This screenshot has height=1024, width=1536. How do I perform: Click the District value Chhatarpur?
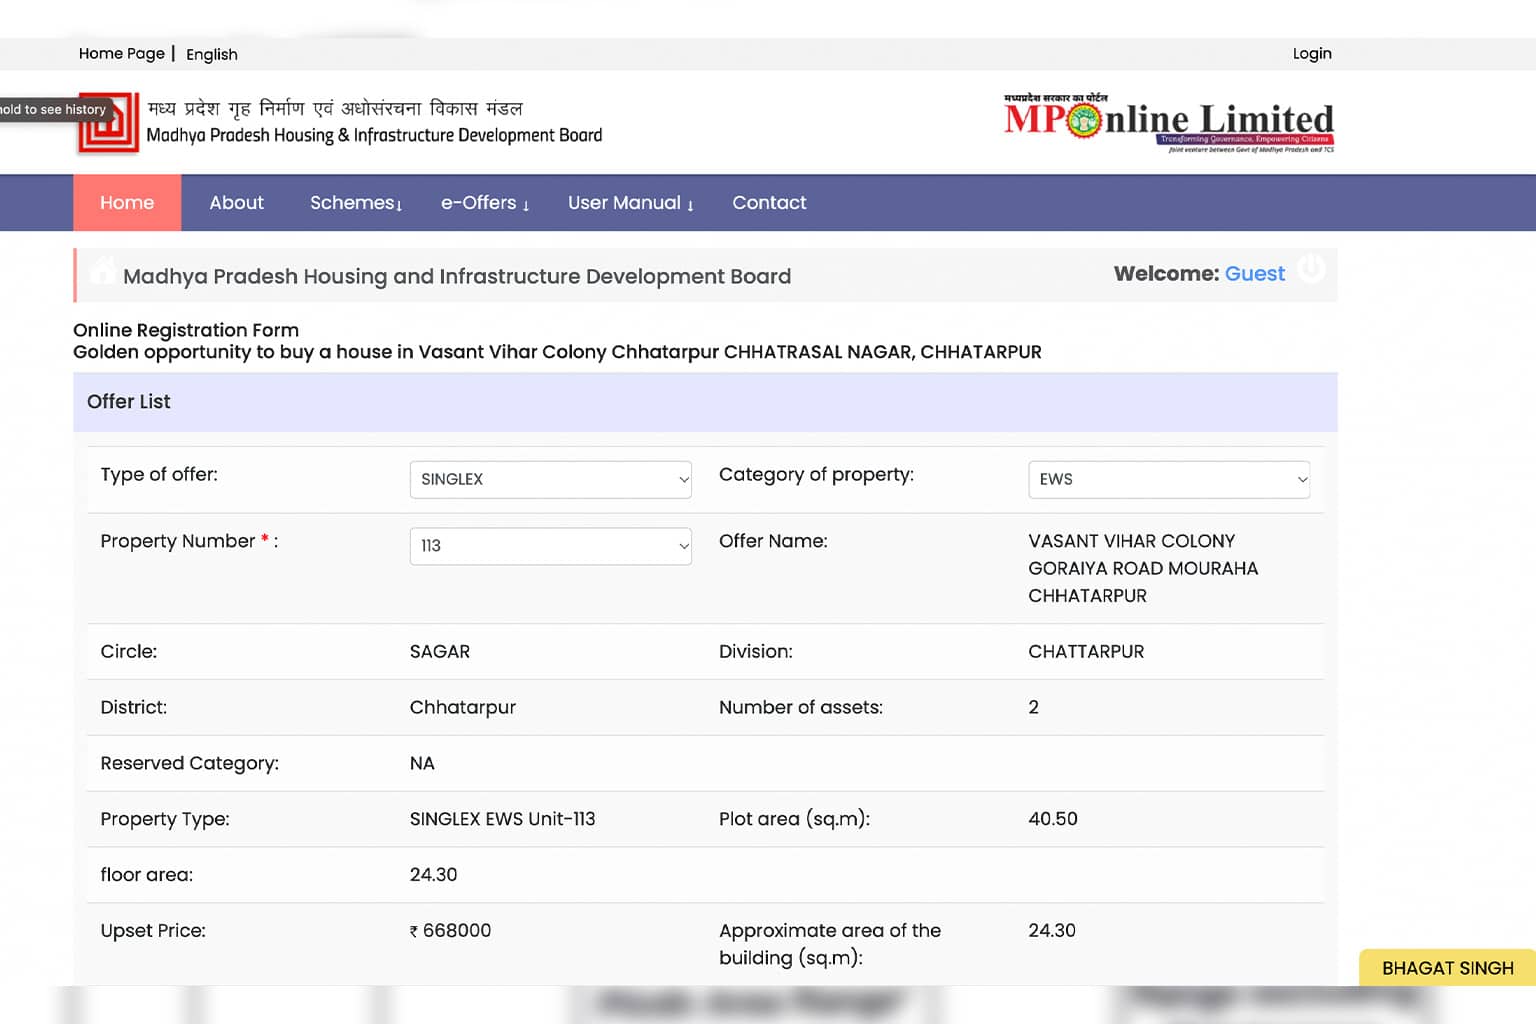tap(463, 708)
